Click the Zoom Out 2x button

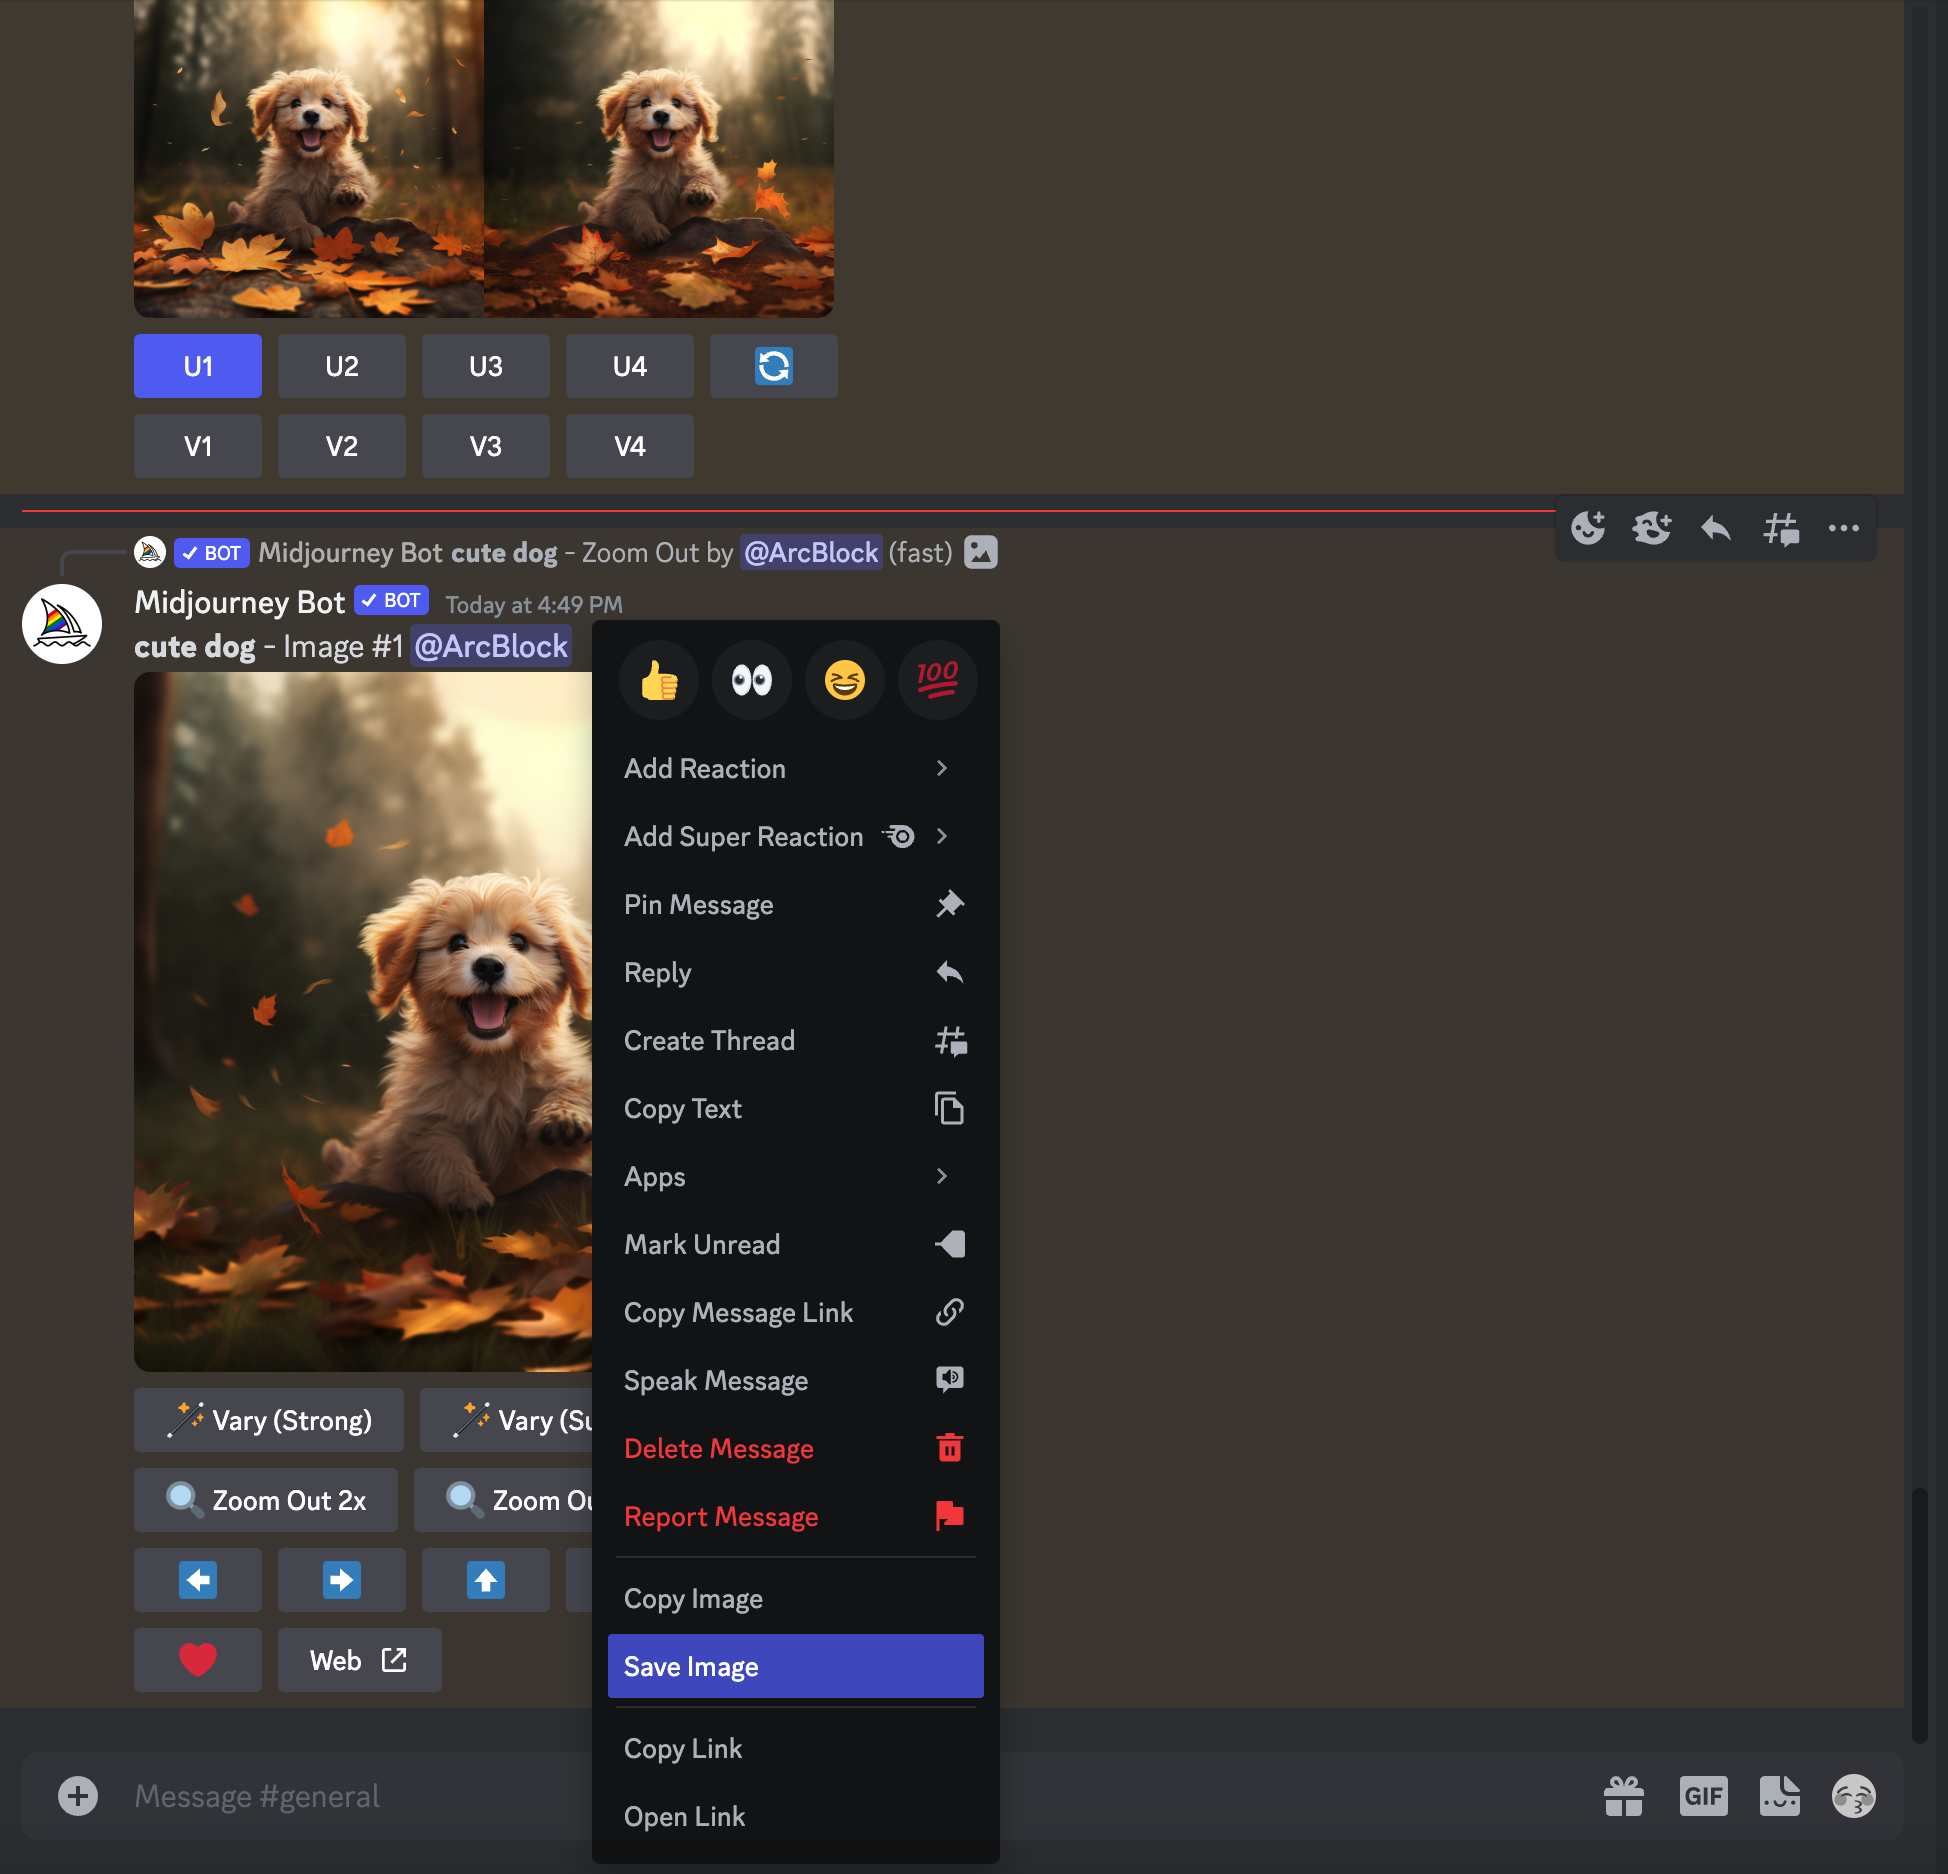266,1500
